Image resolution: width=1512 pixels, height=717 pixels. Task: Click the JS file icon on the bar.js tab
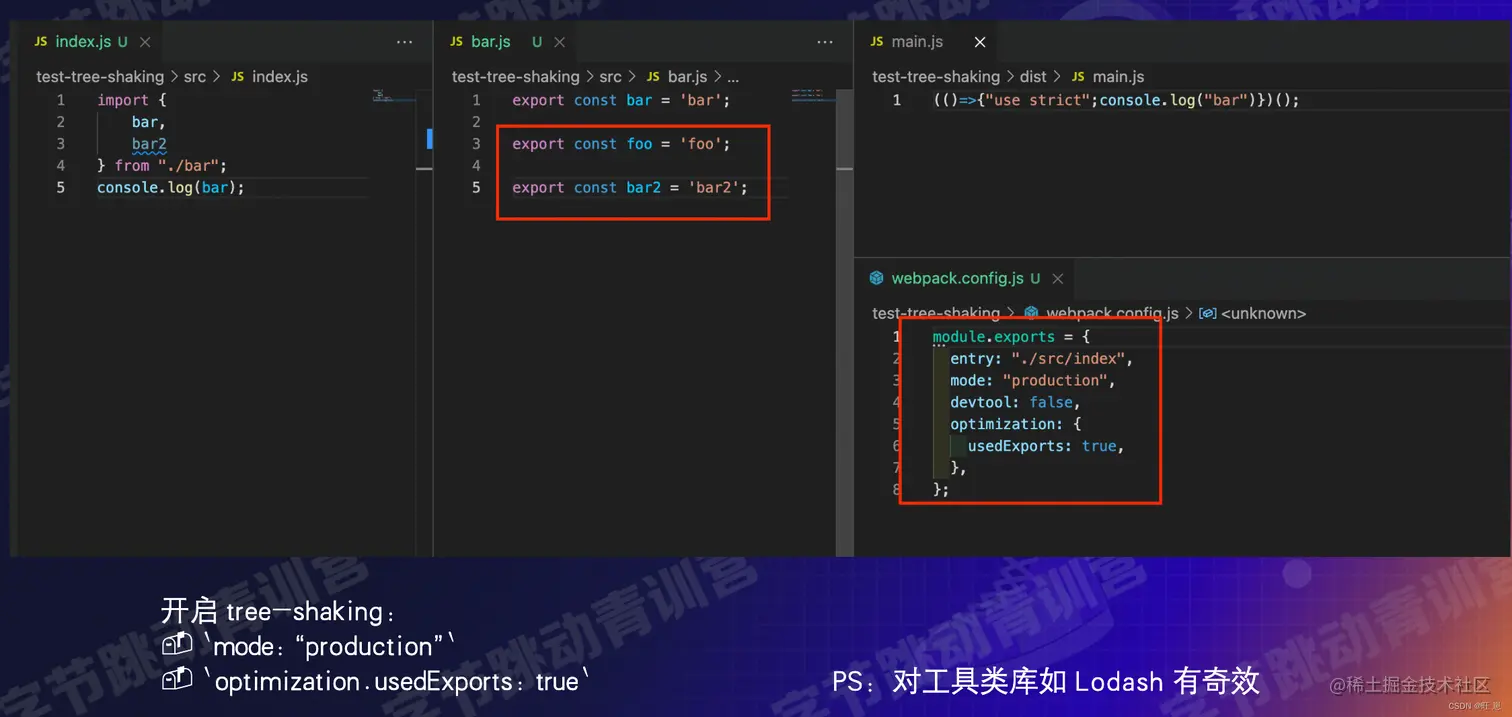pyautogui.click(x=457, y=42)
